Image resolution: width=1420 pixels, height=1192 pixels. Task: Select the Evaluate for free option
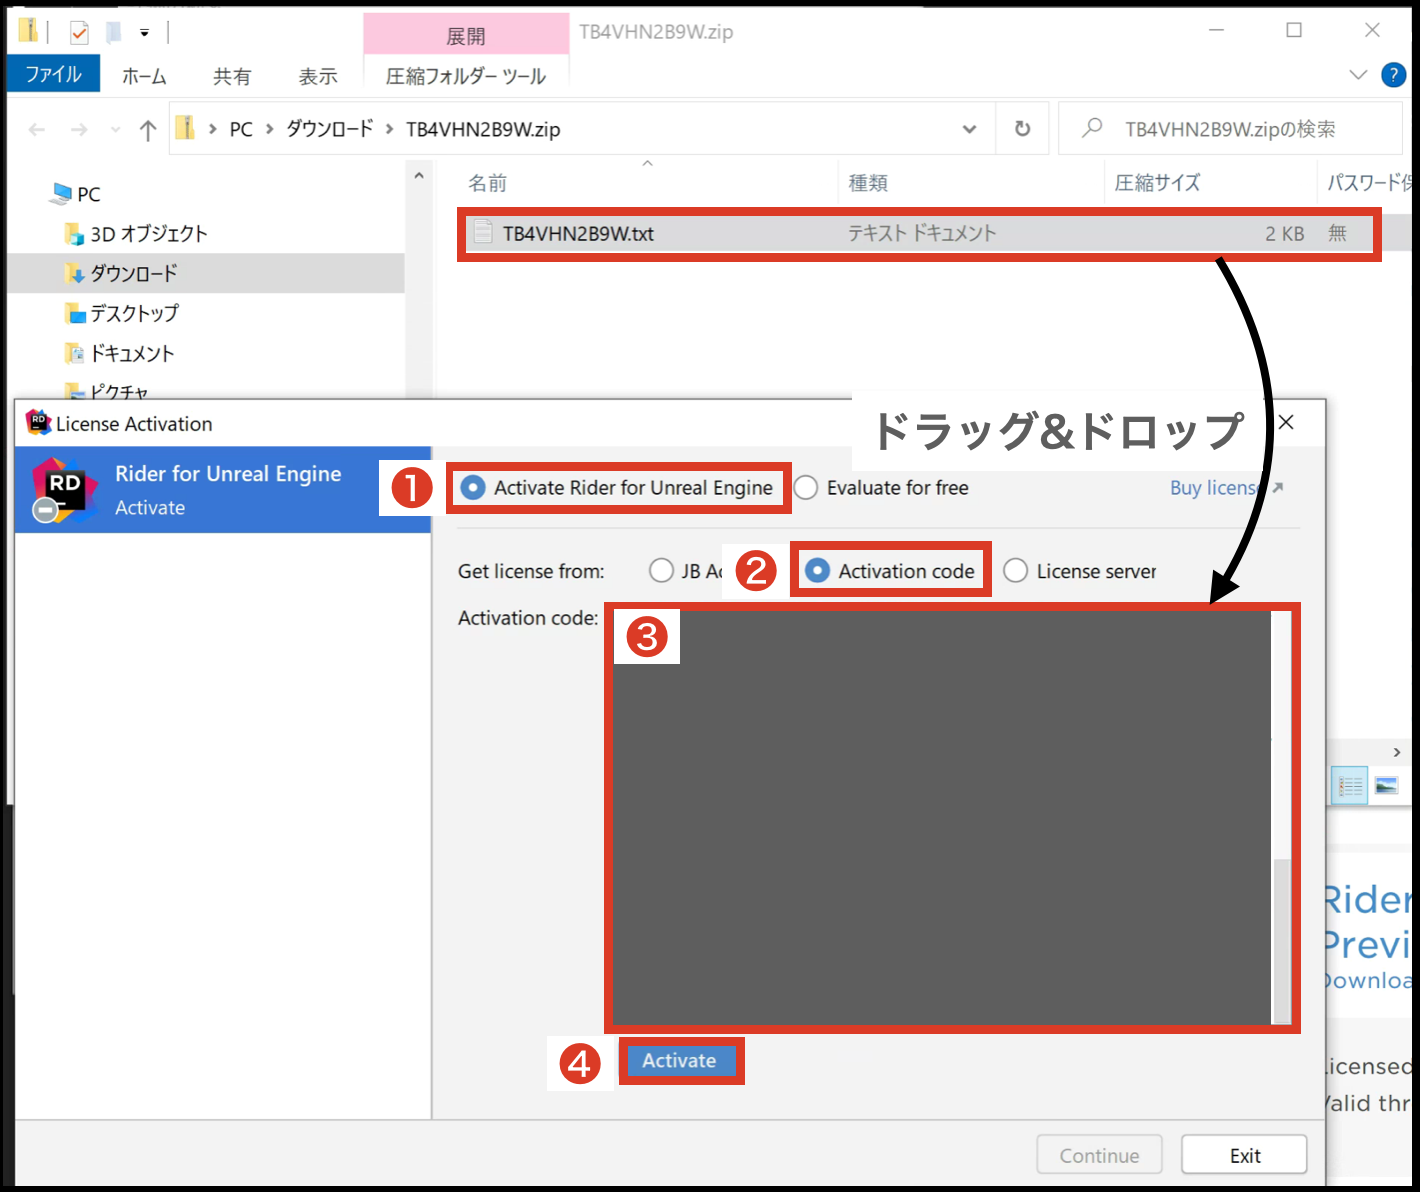pos(806,488)
